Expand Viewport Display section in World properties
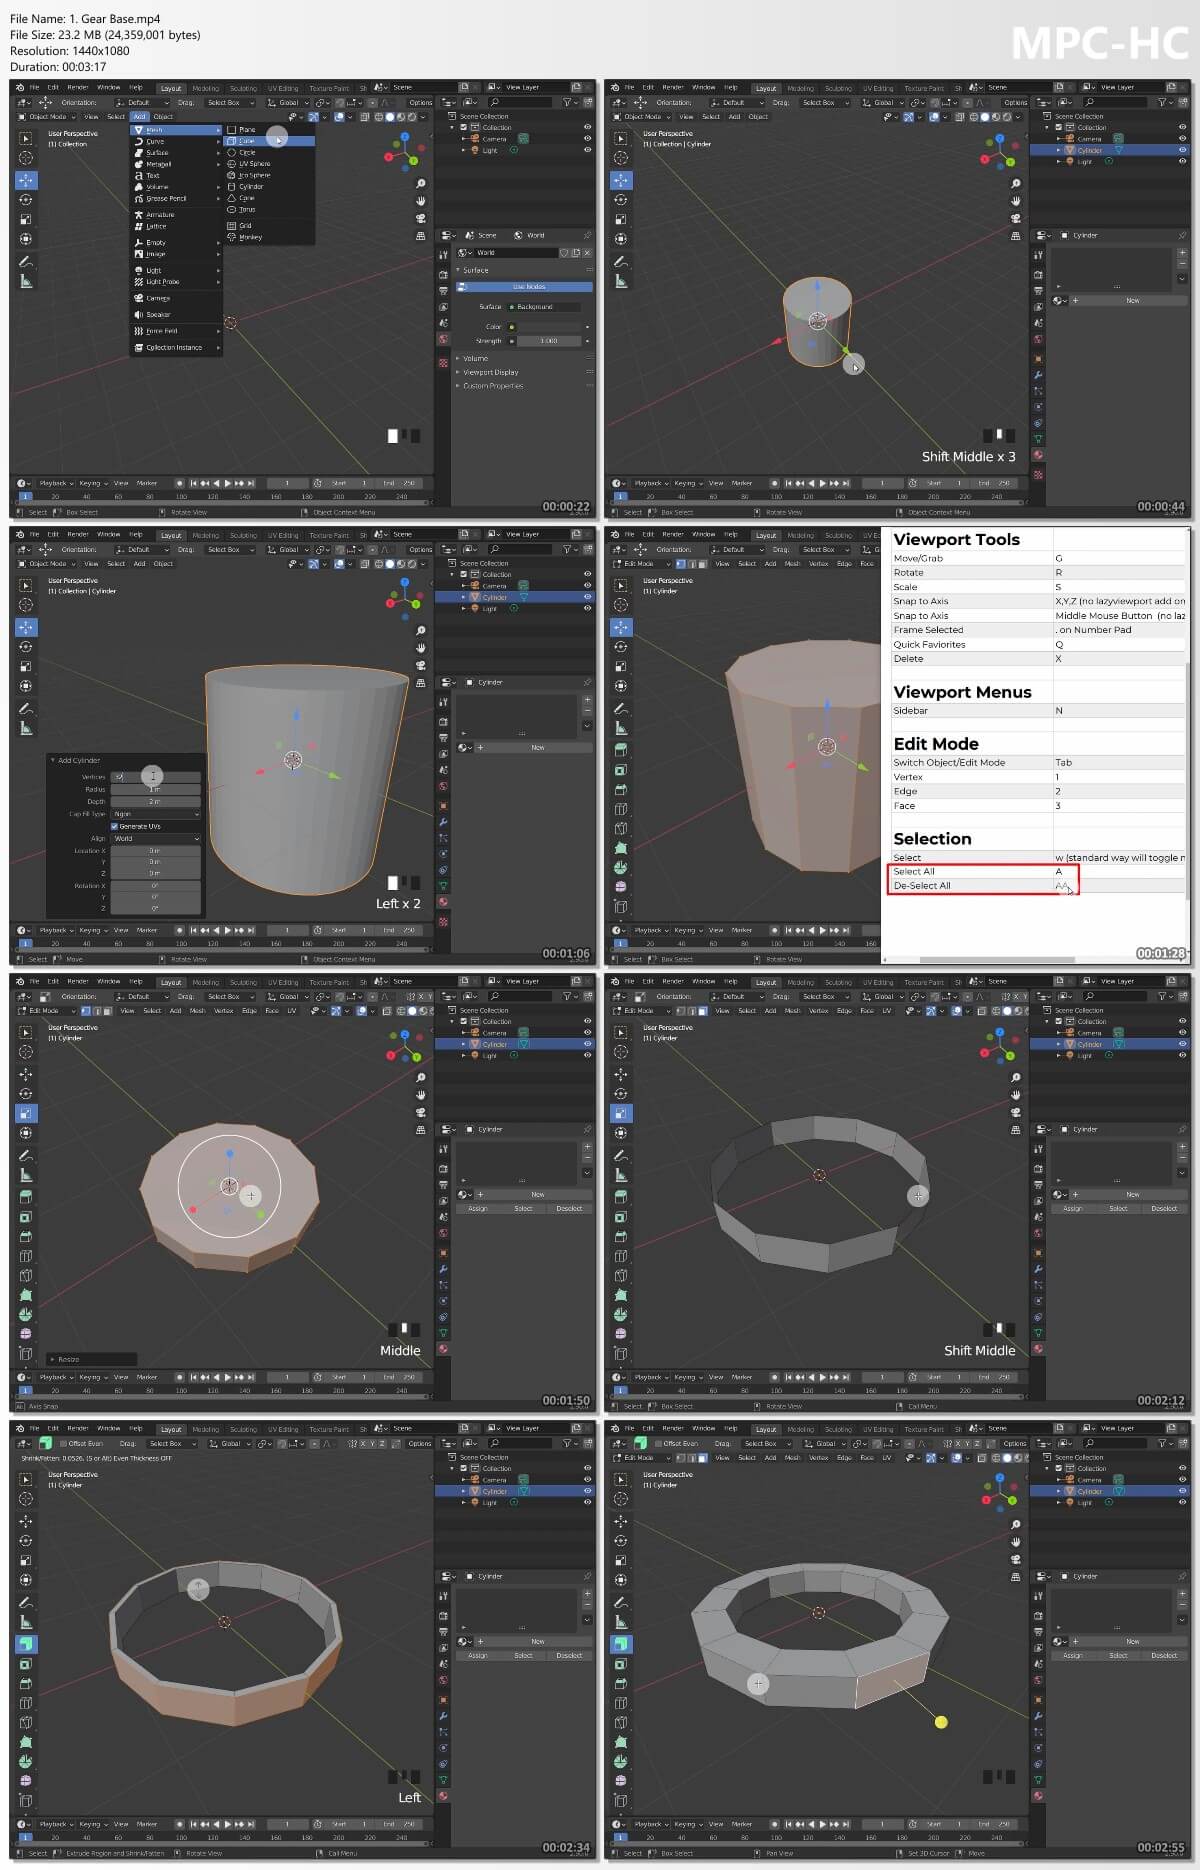The height and width of the screenshot is (1870, 1200). pos(490,372)
